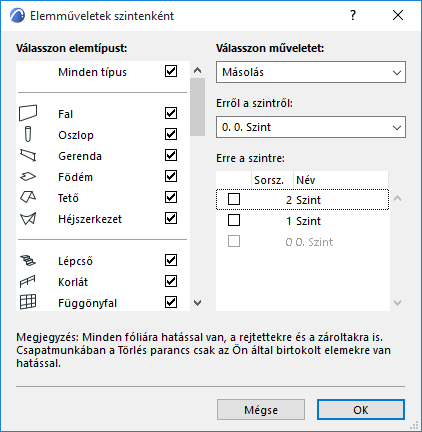This screenshot has width=422, height=432.
Task: Click the Héjszerkezet label text
Action: coord(90,219)
